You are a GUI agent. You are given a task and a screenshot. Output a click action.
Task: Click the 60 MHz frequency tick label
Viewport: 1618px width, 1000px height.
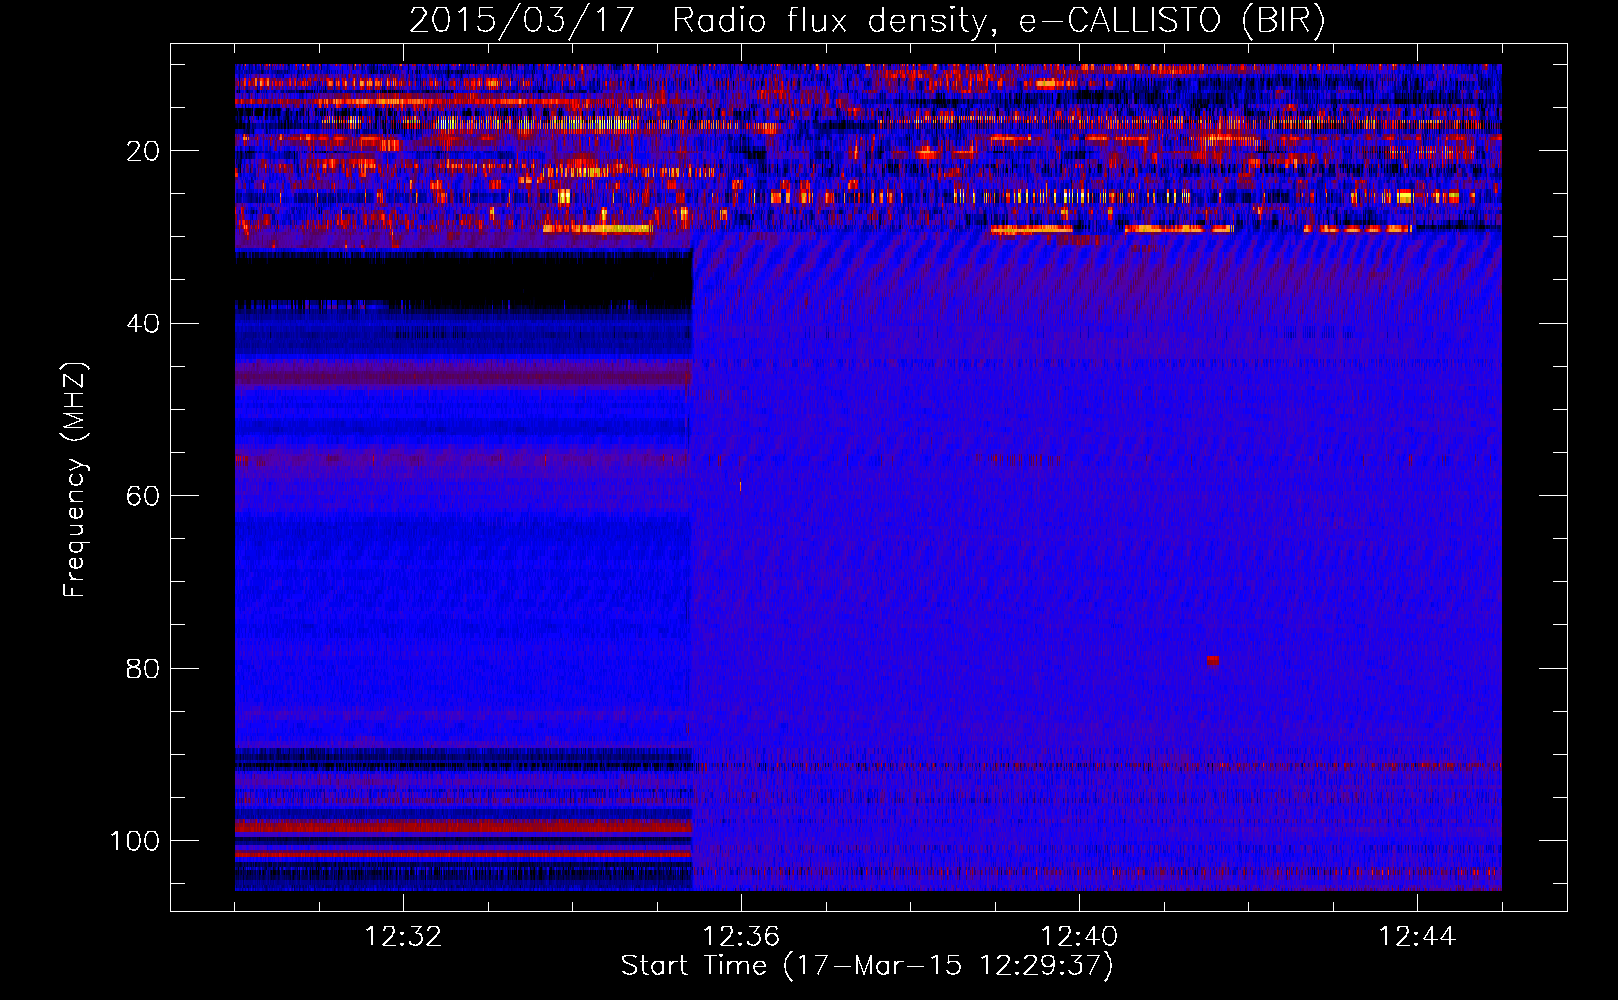pyautogui.click(x=143, y=496)
